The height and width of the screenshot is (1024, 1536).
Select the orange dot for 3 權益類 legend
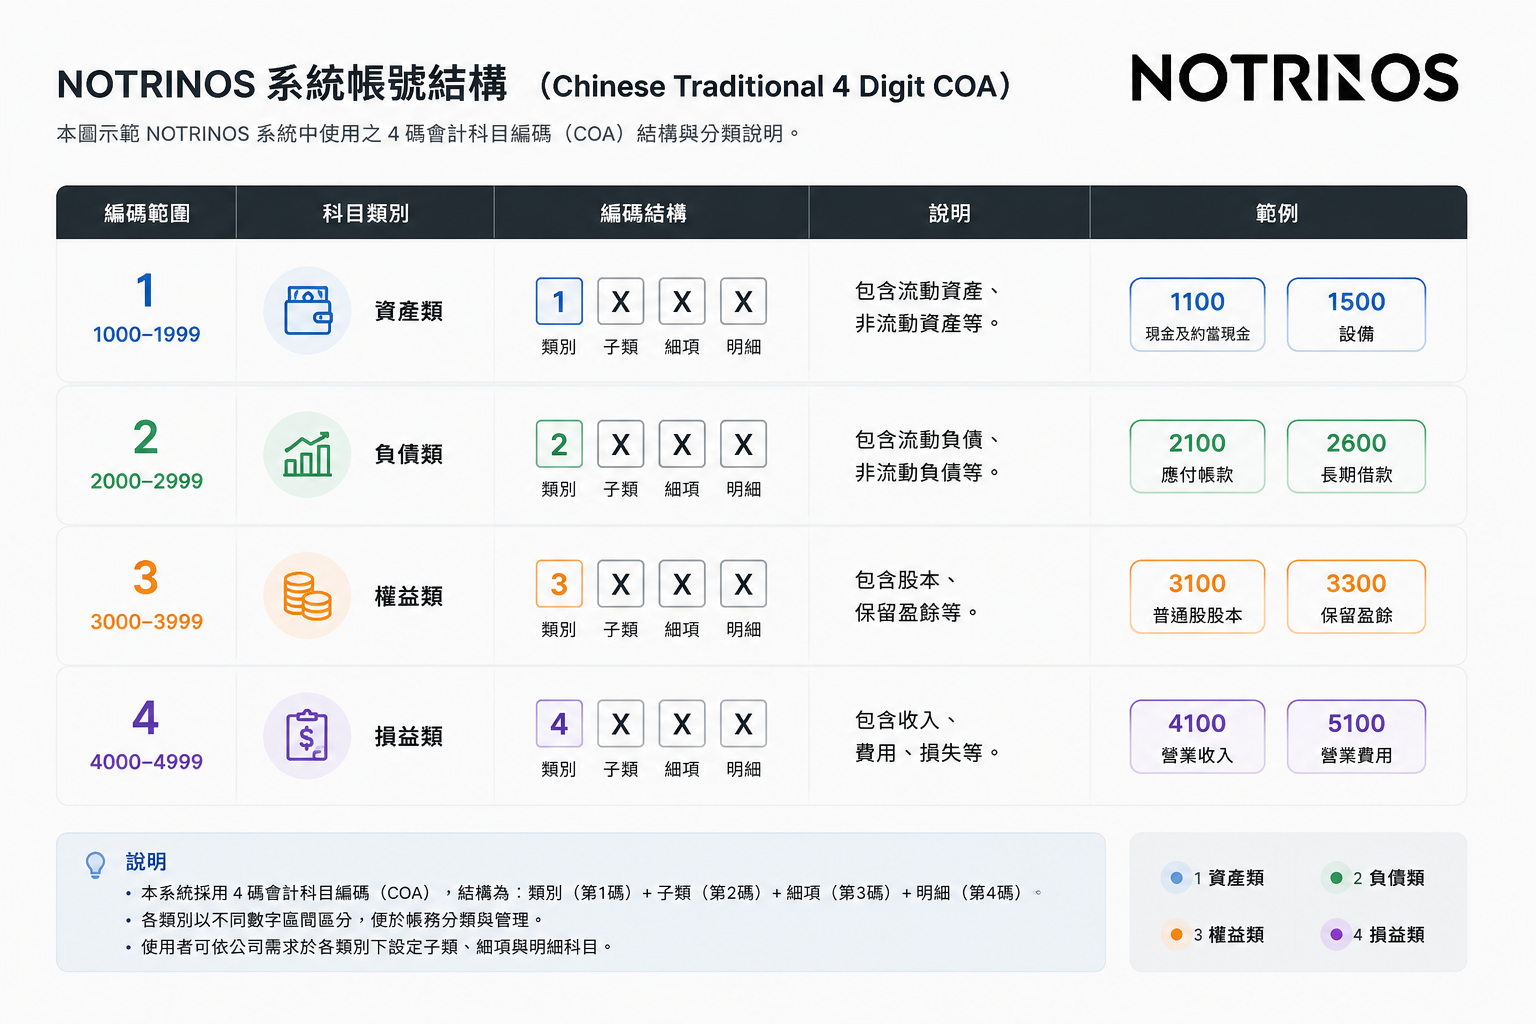1176,935
